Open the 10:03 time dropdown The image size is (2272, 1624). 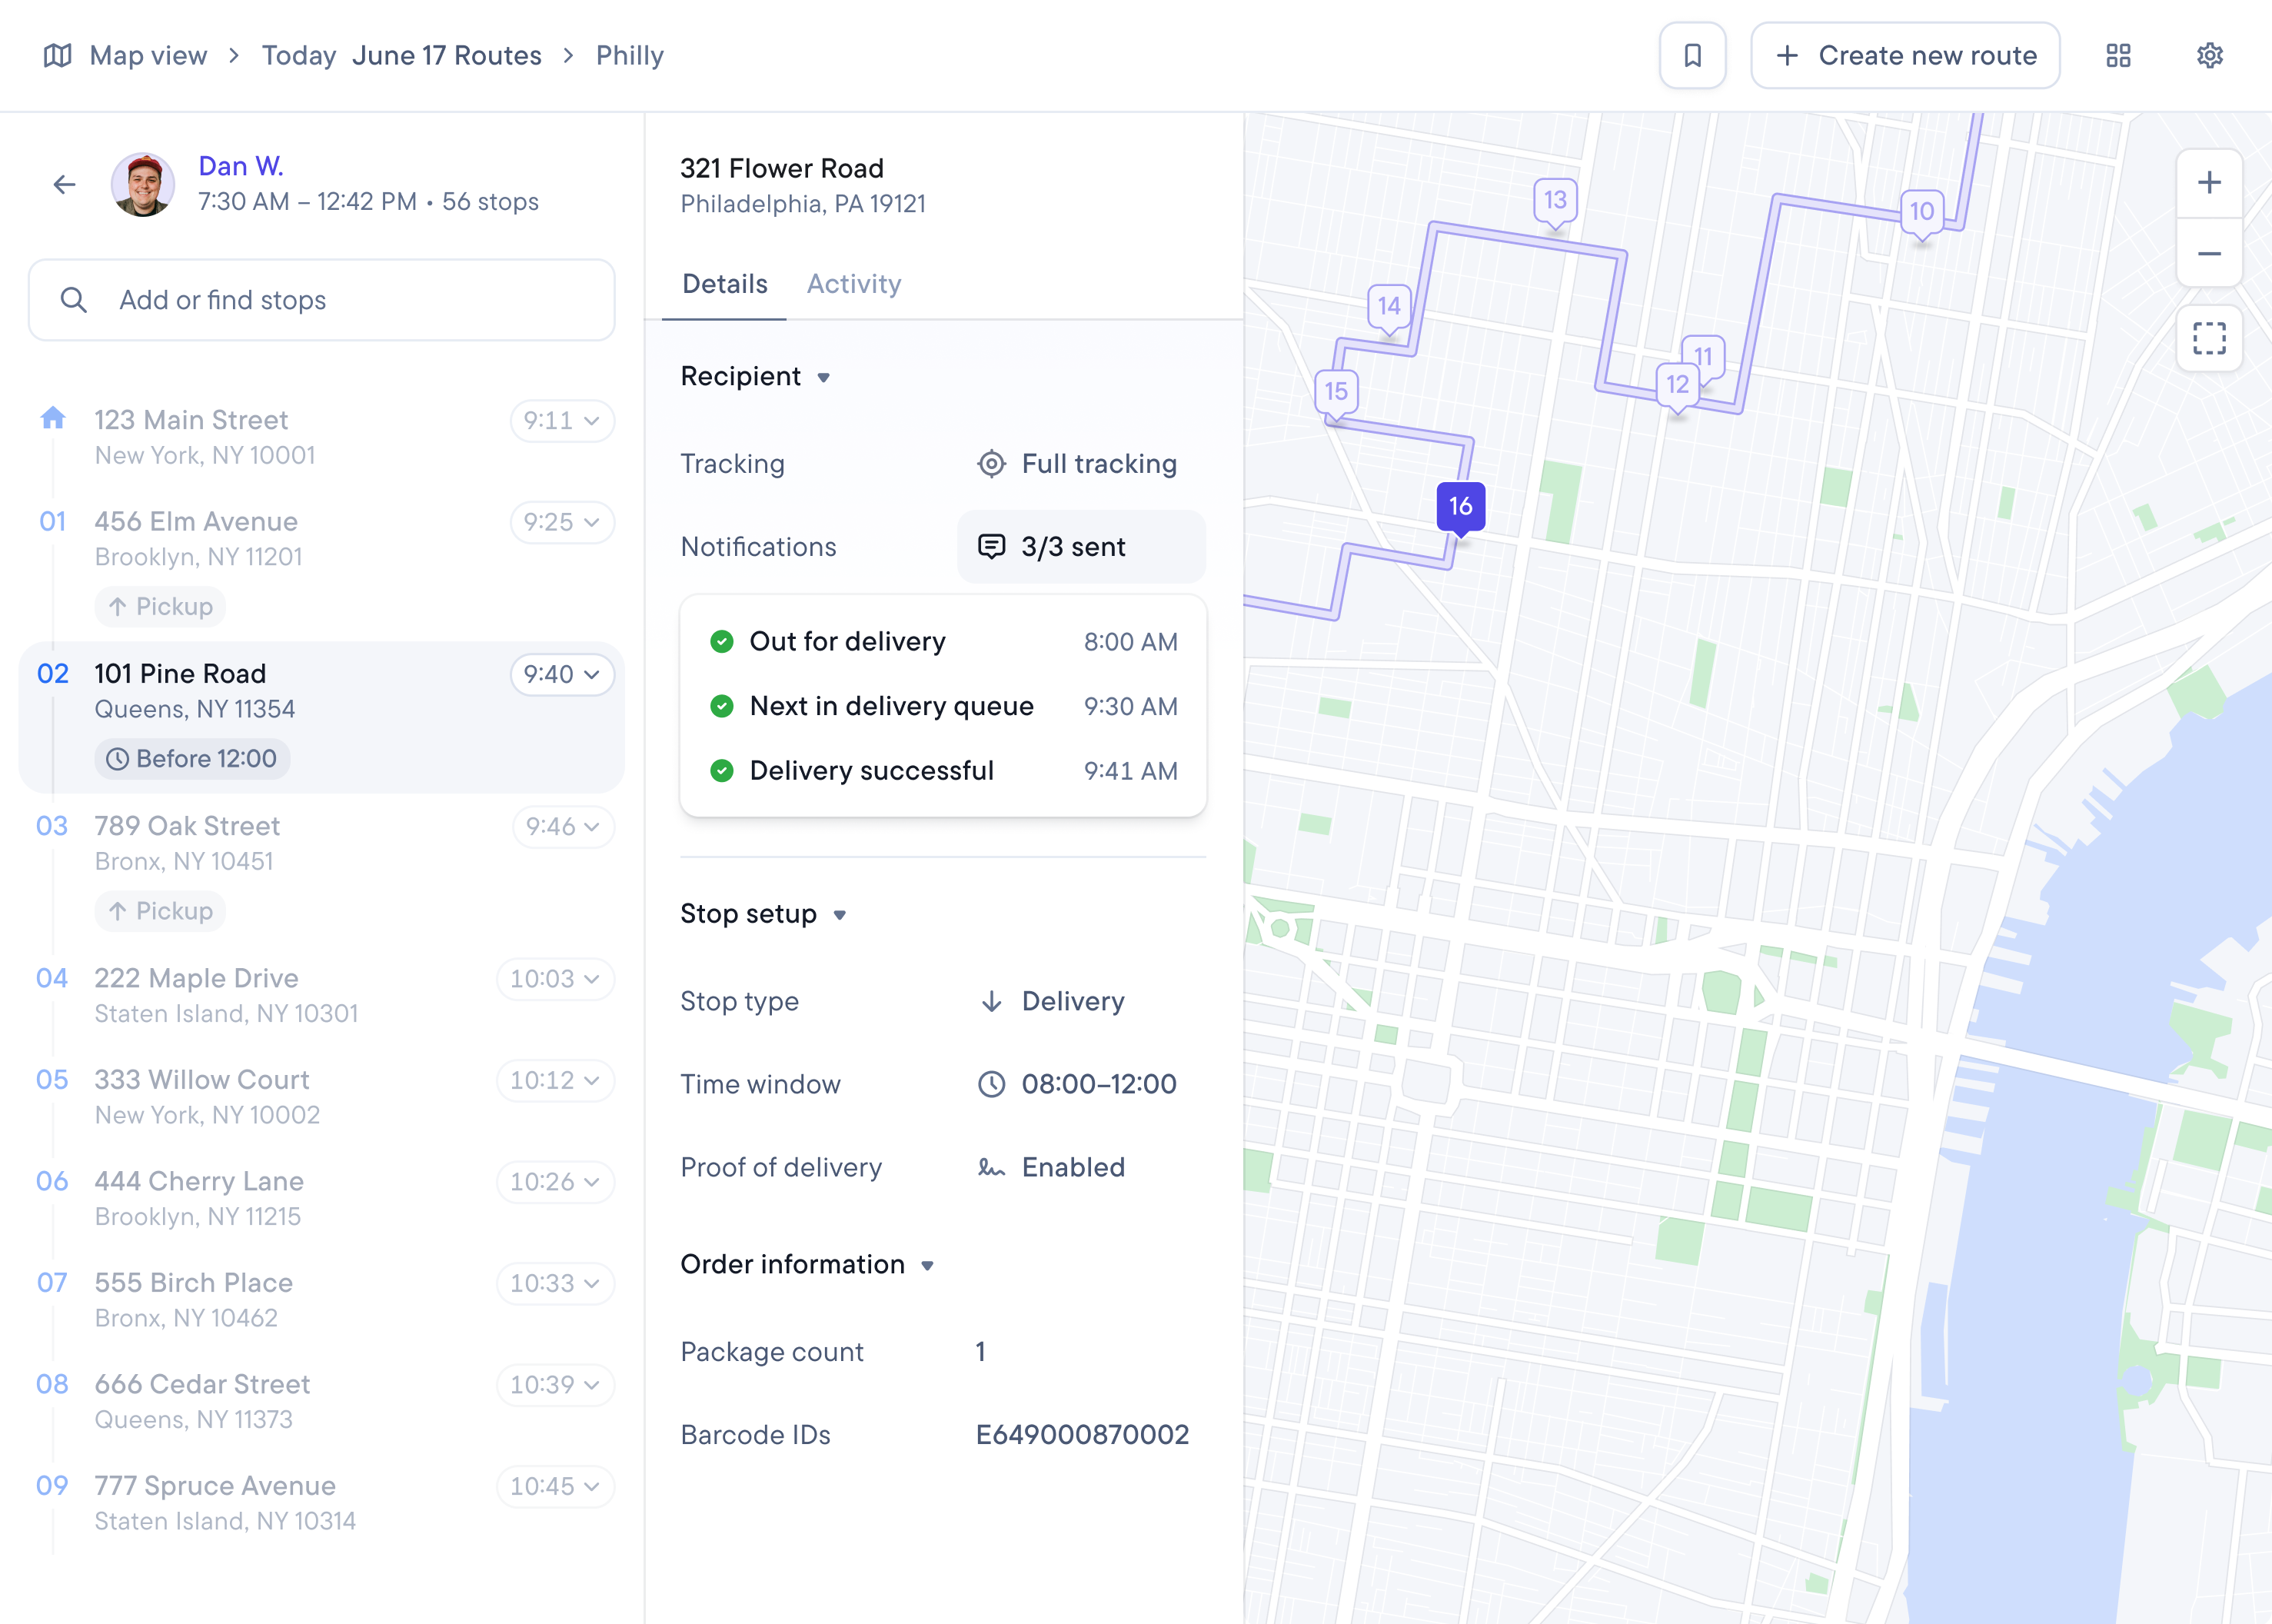(555, 979)
